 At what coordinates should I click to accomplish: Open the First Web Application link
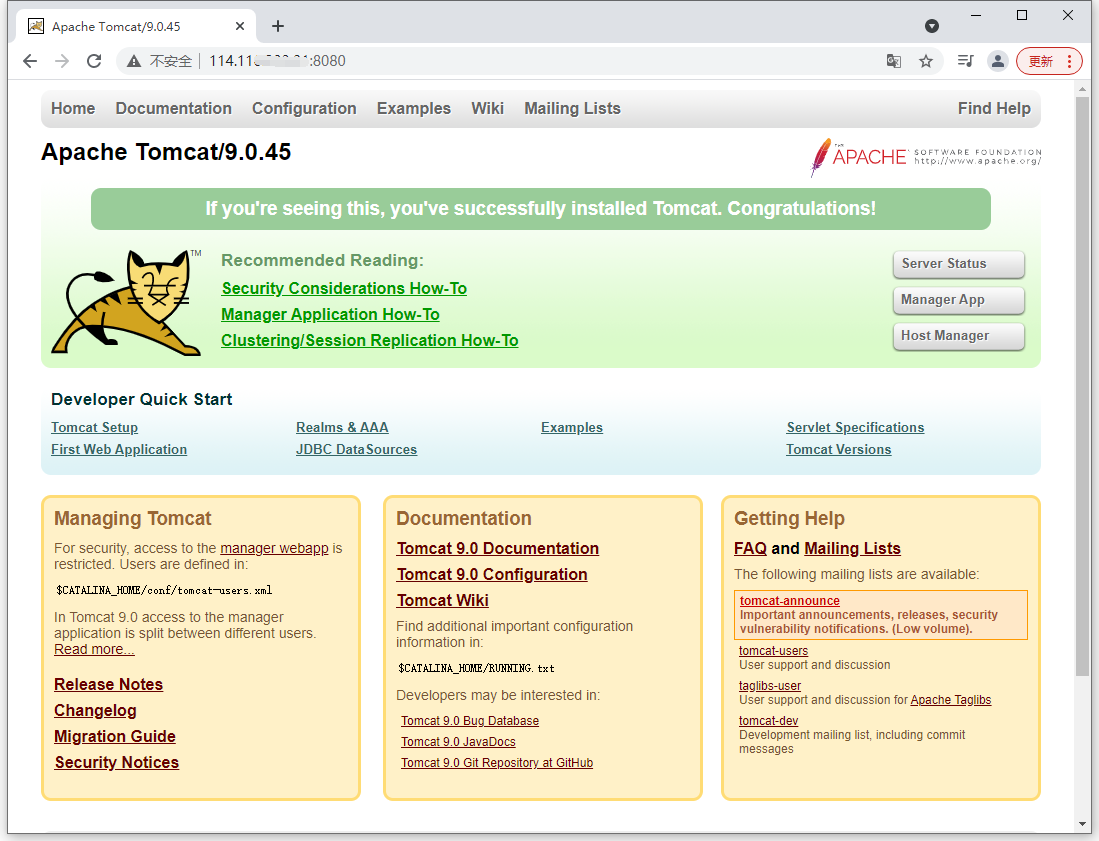coord(119,449)
